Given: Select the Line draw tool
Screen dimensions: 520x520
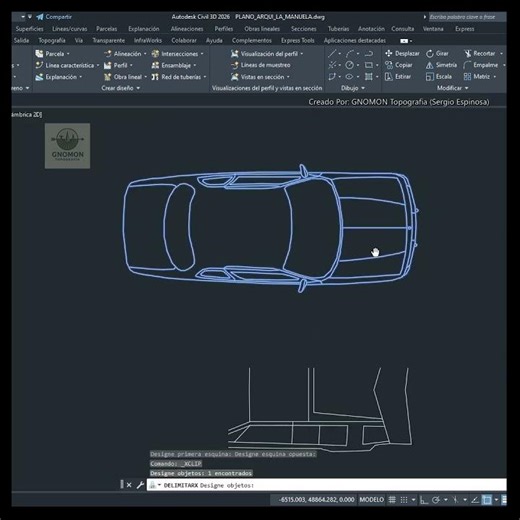Looking at the screenshot, I should tap(332, 53).
